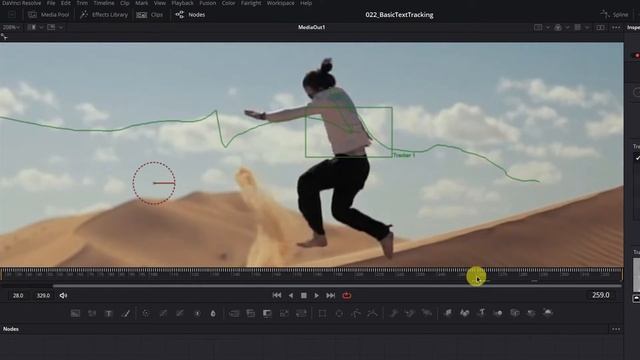Add a Resize node from the toolbar

tap(284, 313)
